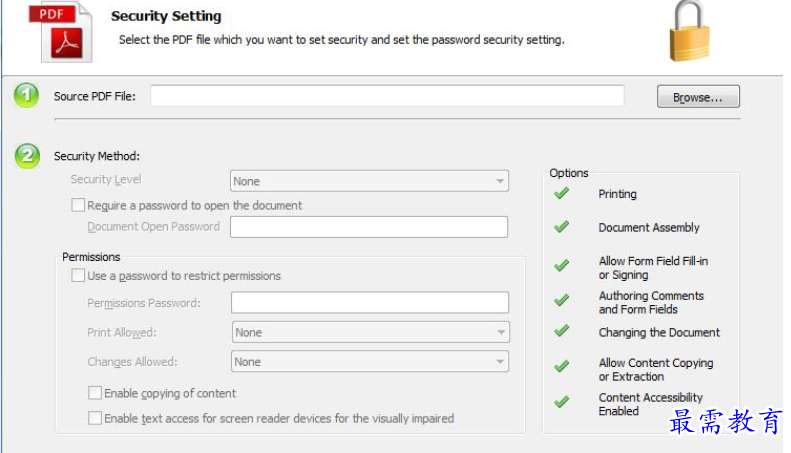Click the Permissions Password text box
Screen dimensions: 791x453
coord(370,302)
